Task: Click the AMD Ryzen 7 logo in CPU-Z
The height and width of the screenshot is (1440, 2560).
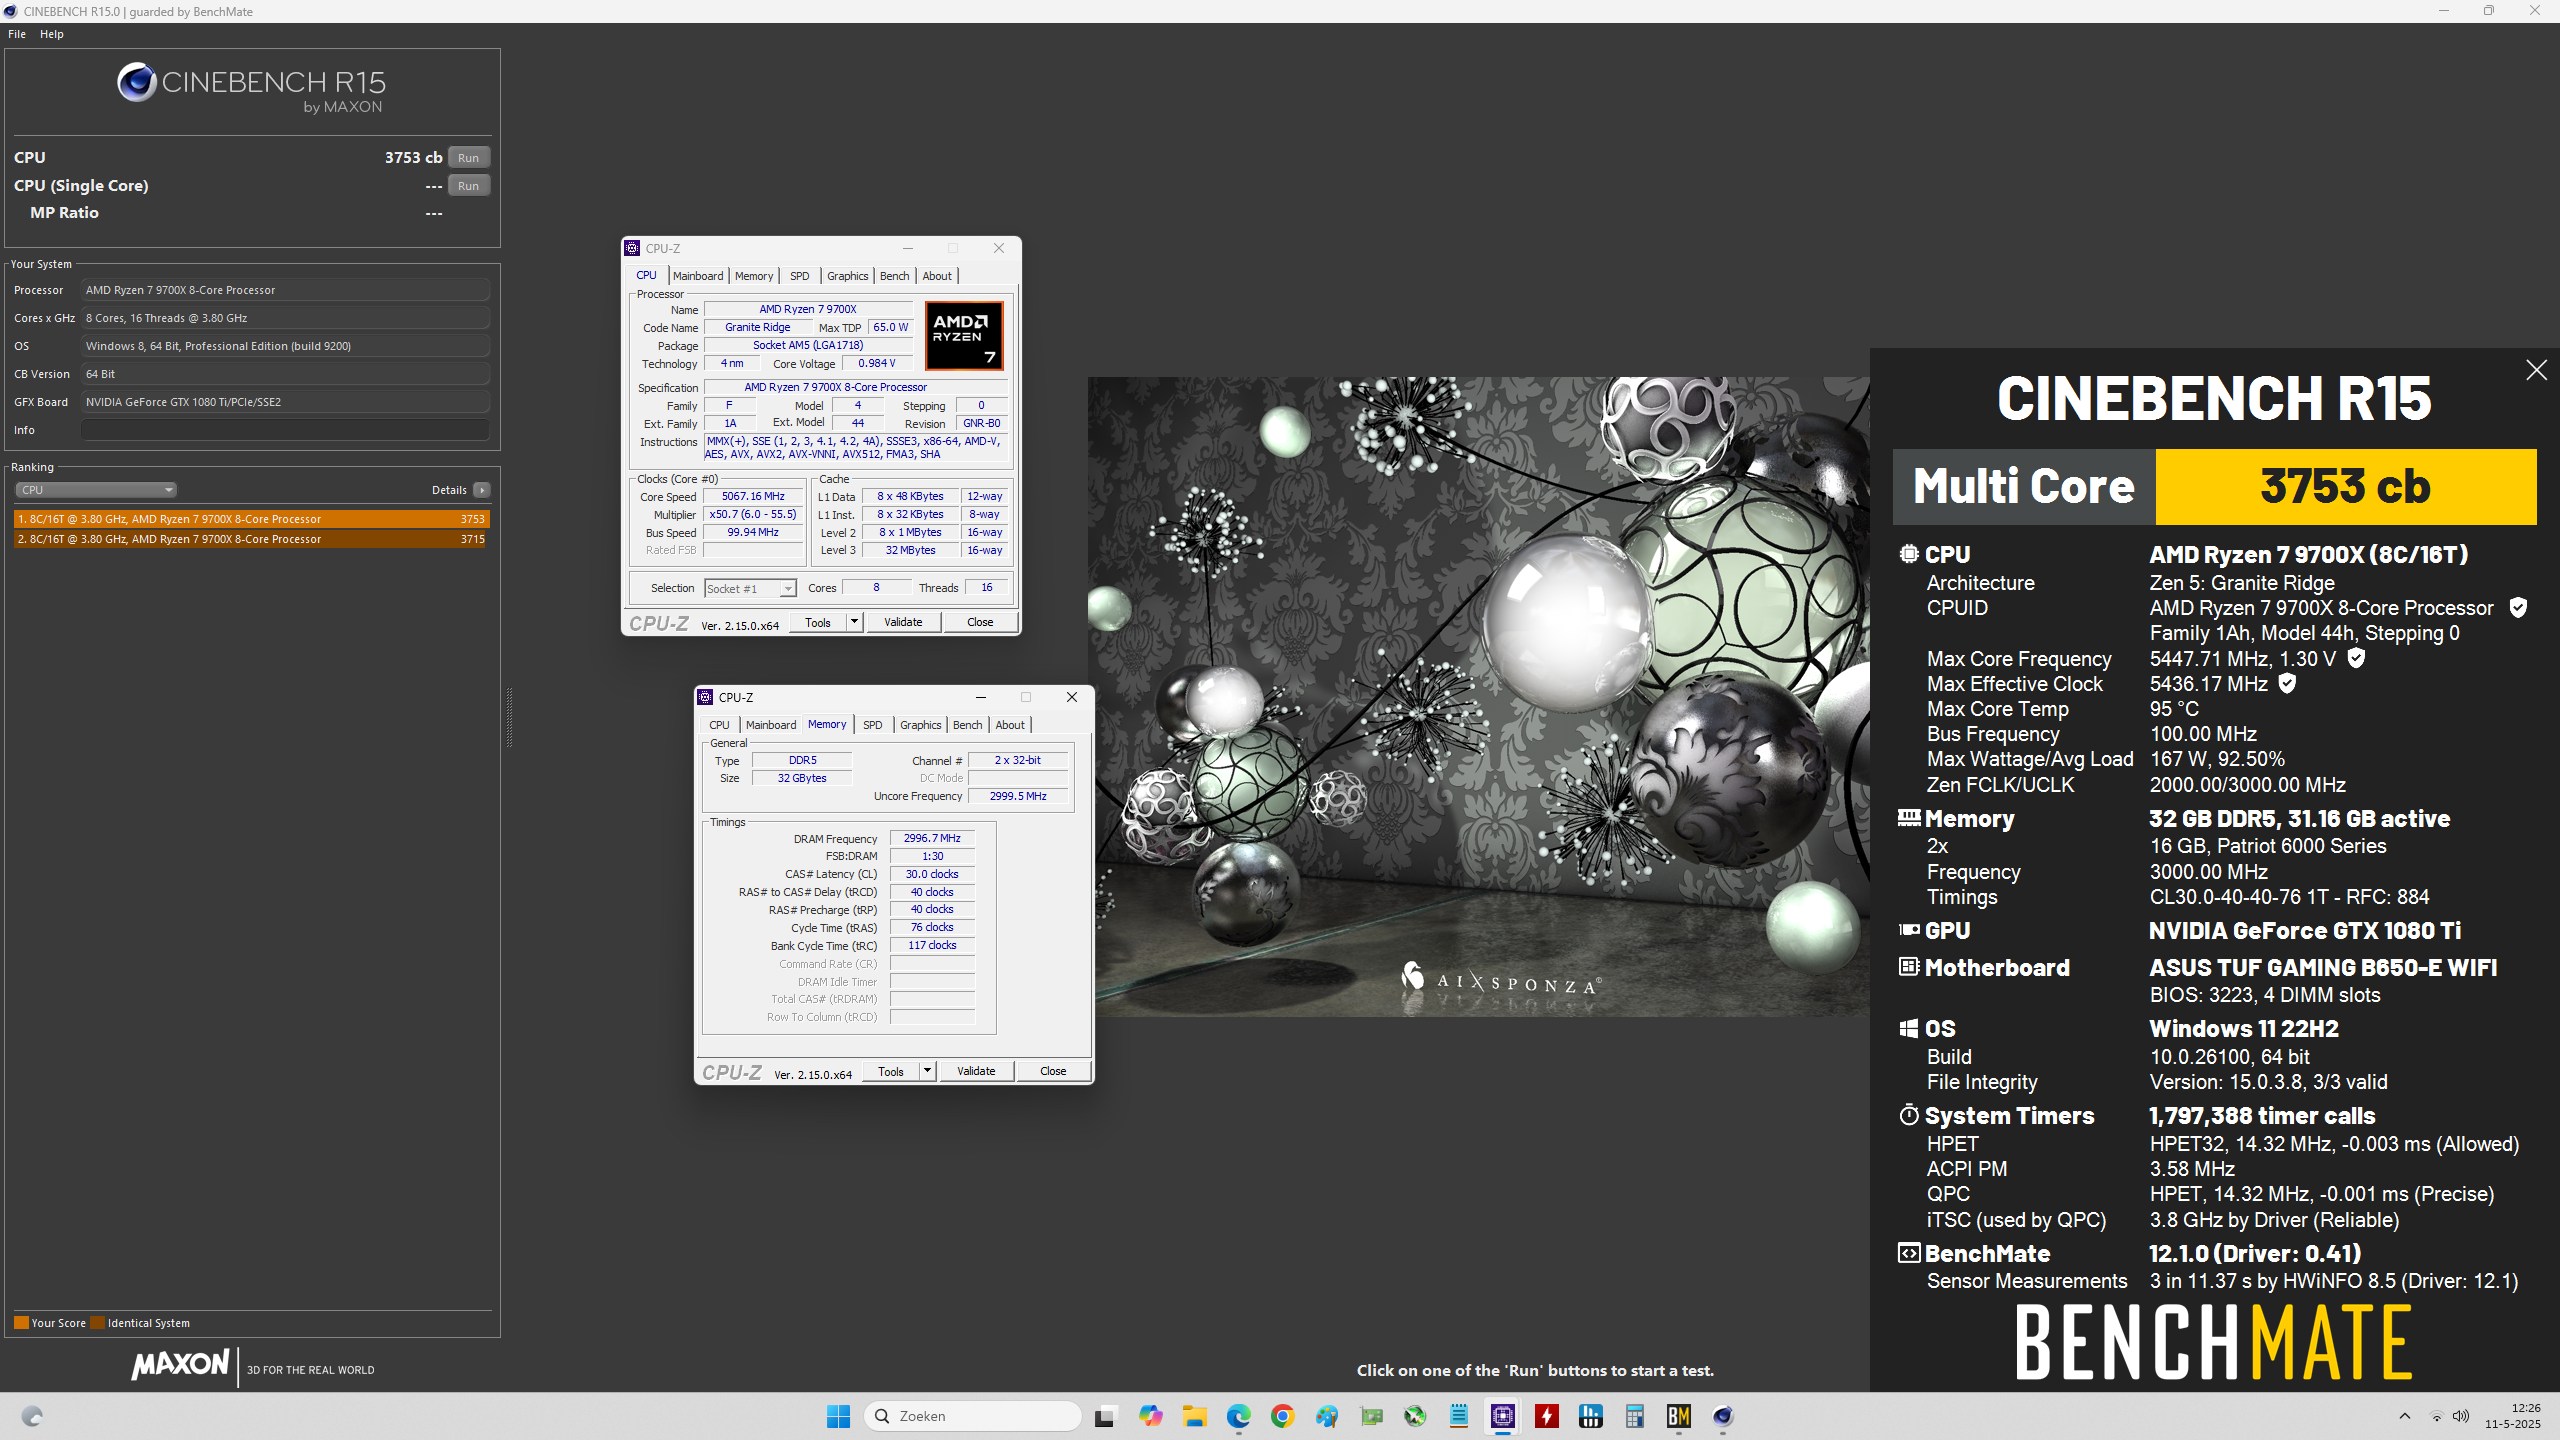Action: tap(964, 337)
